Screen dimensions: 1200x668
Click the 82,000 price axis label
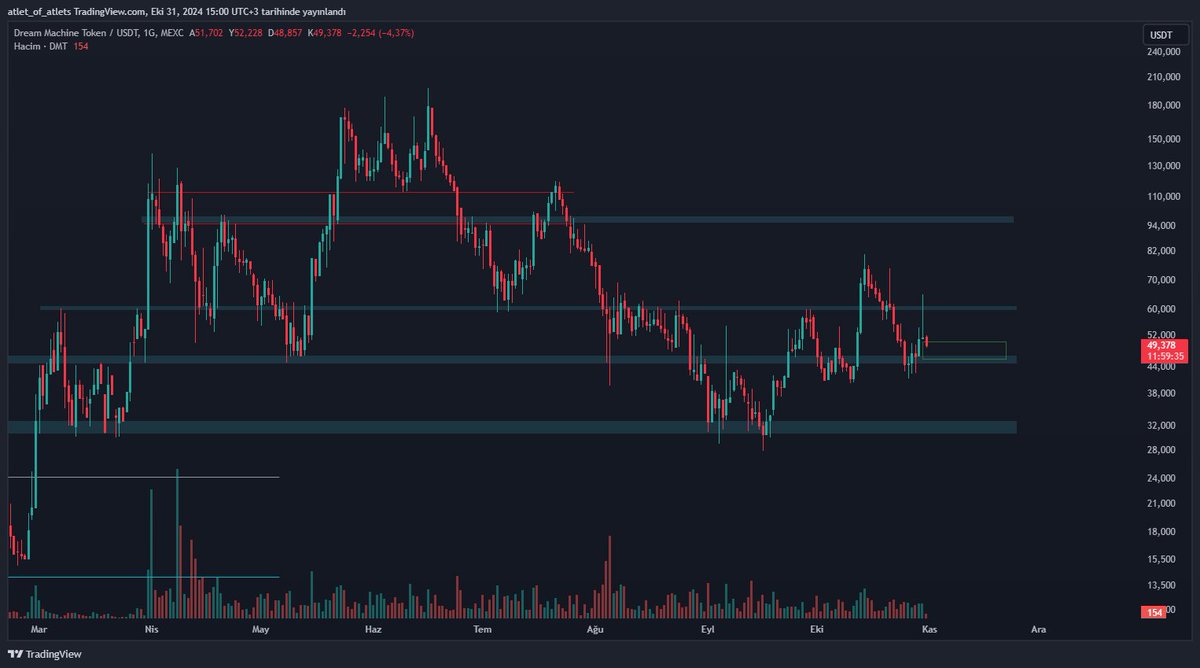click(x=1162, y=251)
